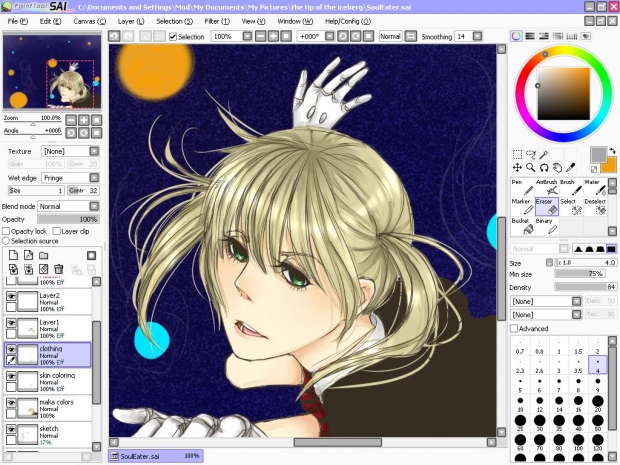Show the color wheel panel icon
This screenshot has height=465, width=620.
pos(516,36)
